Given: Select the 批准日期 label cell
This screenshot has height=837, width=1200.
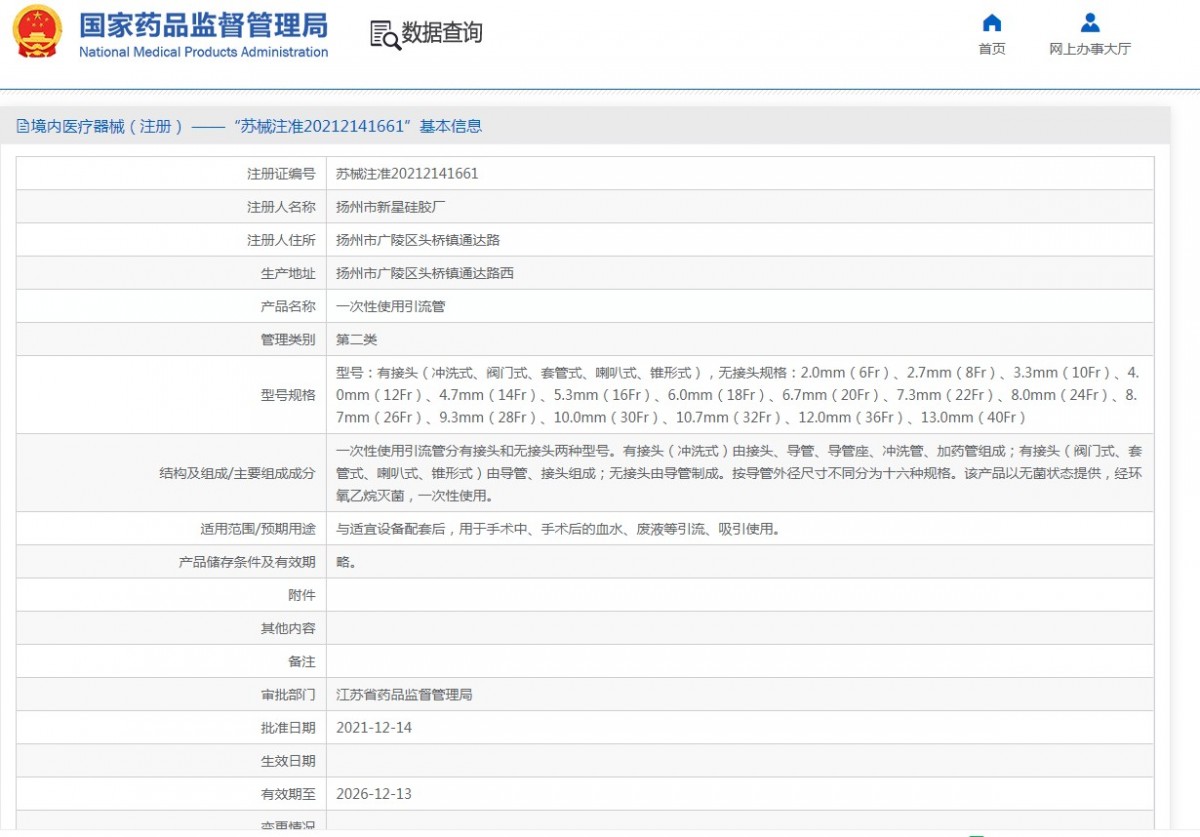Looking at the screenshot, I should click(170, 727).
